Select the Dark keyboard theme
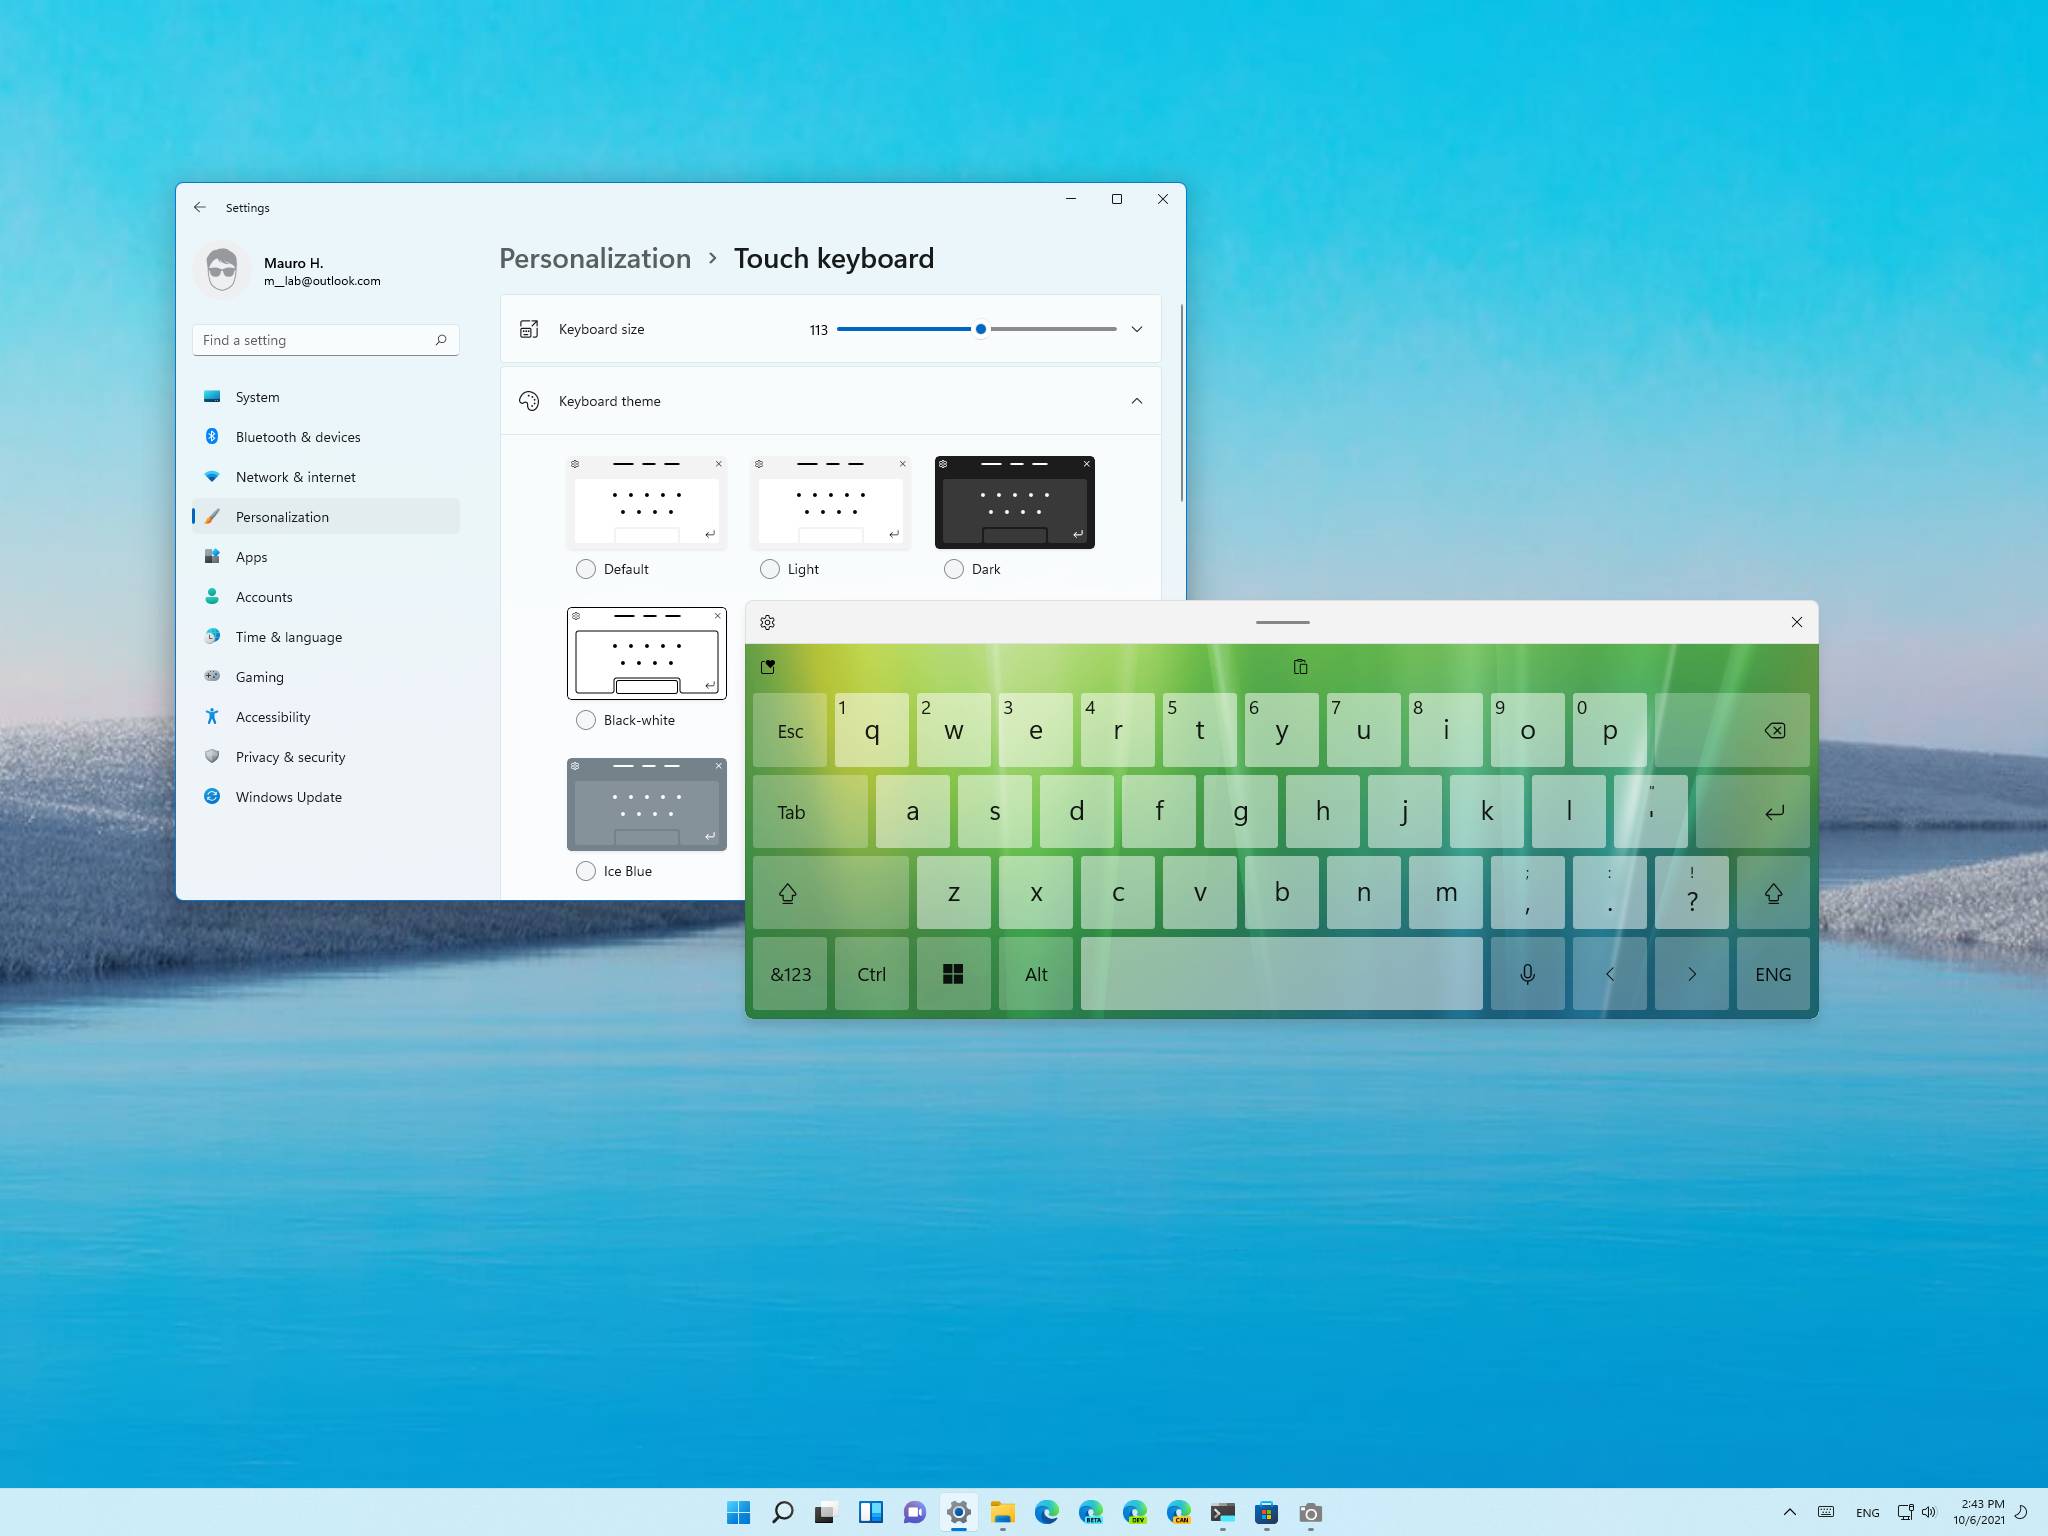The height and width of the screenshot is (1536, 2048). click(x=953, y=568)
